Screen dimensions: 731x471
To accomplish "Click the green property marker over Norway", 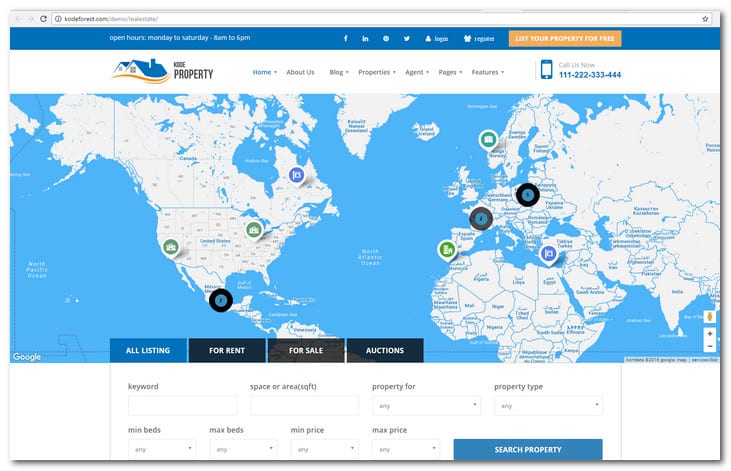I will click(x=488, y=140).
